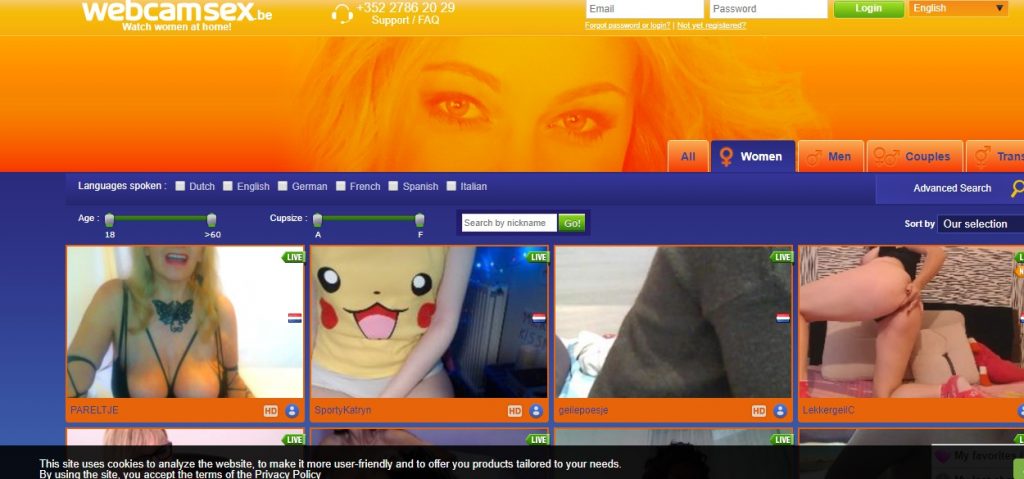
Task: Click the Age slider minimum handle at 18
Action: point(110,220)
